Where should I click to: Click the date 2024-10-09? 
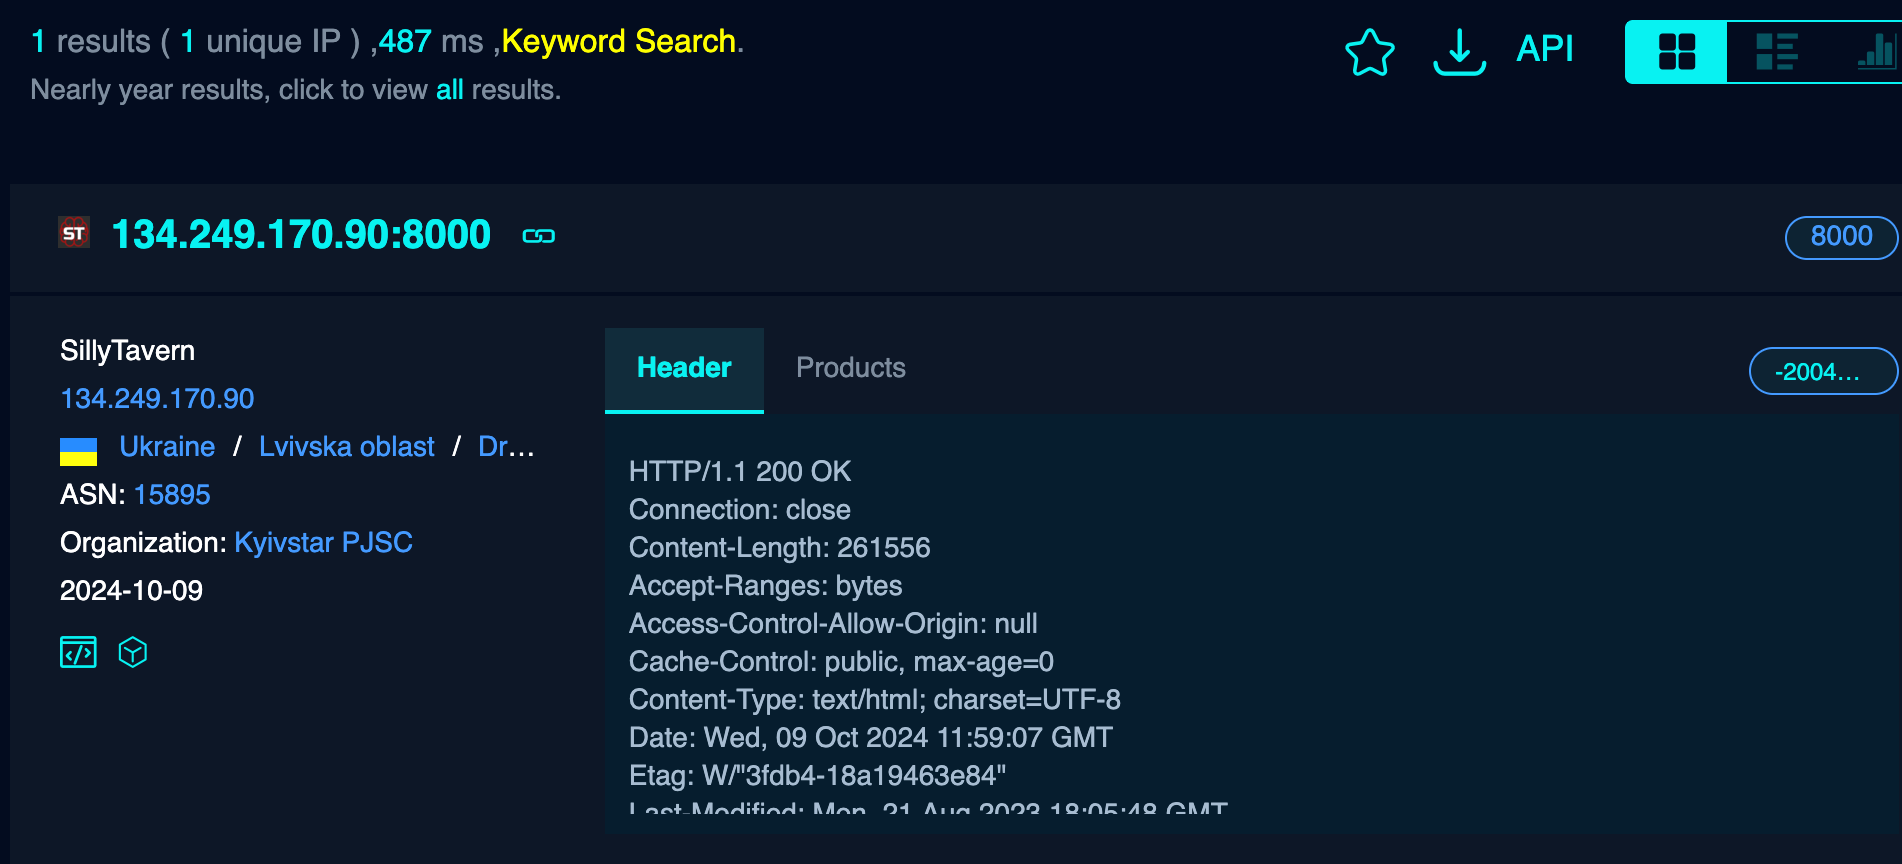coord(131,591)
